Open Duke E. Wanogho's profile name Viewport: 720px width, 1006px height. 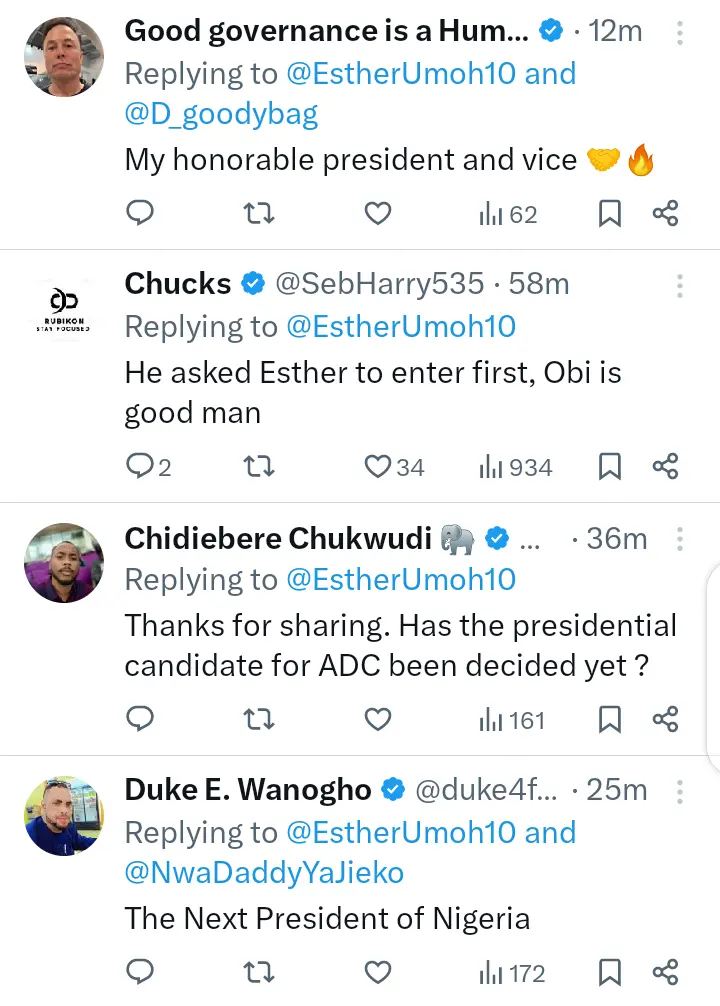tap(247, 790)
